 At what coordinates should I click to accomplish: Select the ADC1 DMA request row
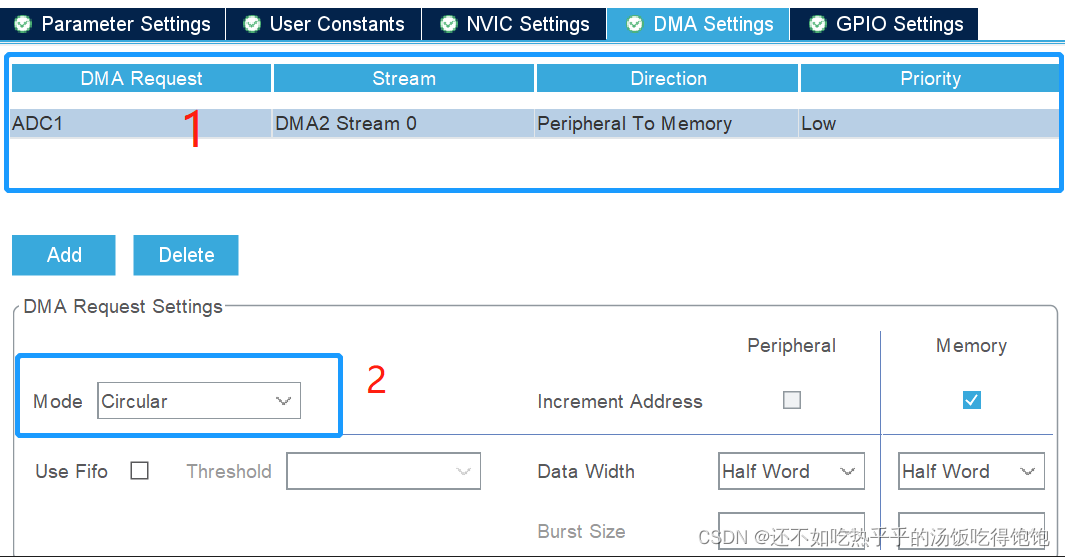tap(535, 124)
